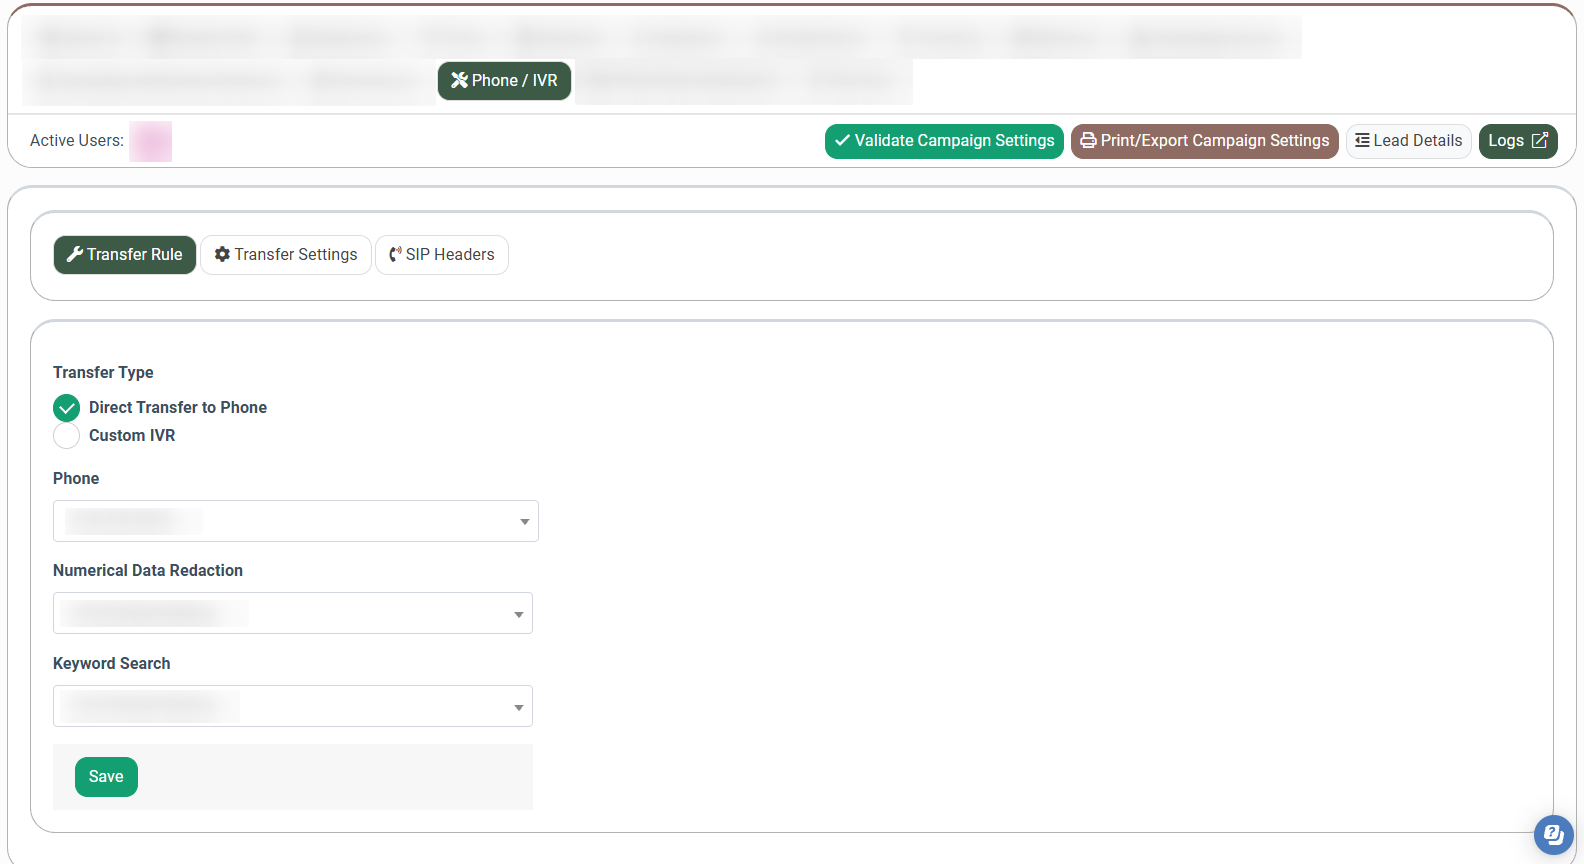The height and width of the screenshot is (864, 1584).
Task: Open the help chat bubble icon
Action: tap(1553, 834)
